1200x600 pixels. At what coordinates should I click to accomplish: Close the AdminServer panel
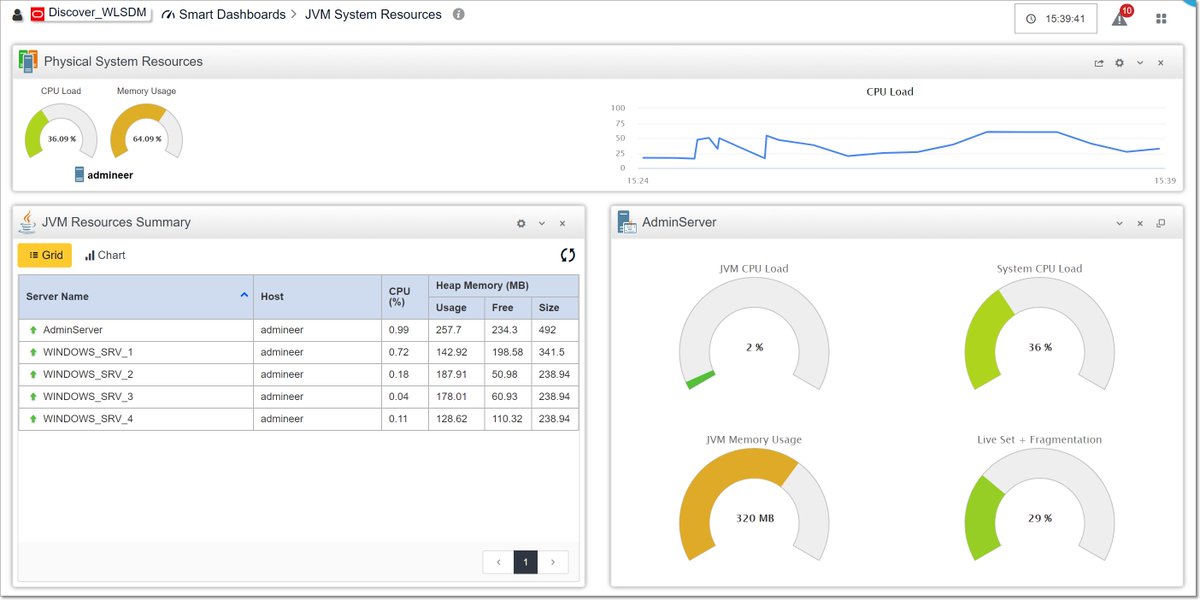1140,223
